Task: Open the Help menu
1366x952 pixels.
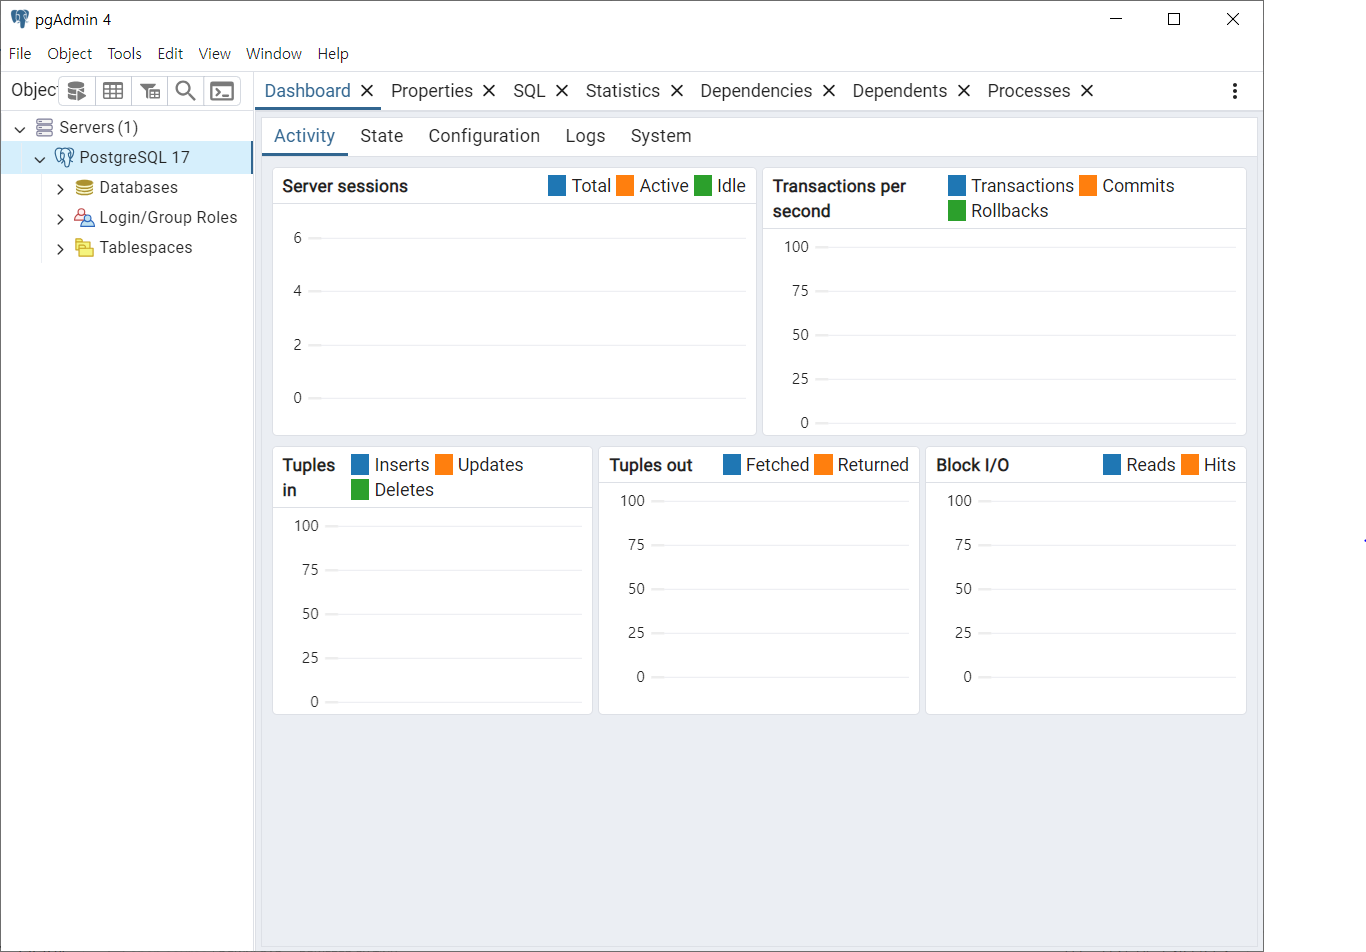Action: click(333, 54)
